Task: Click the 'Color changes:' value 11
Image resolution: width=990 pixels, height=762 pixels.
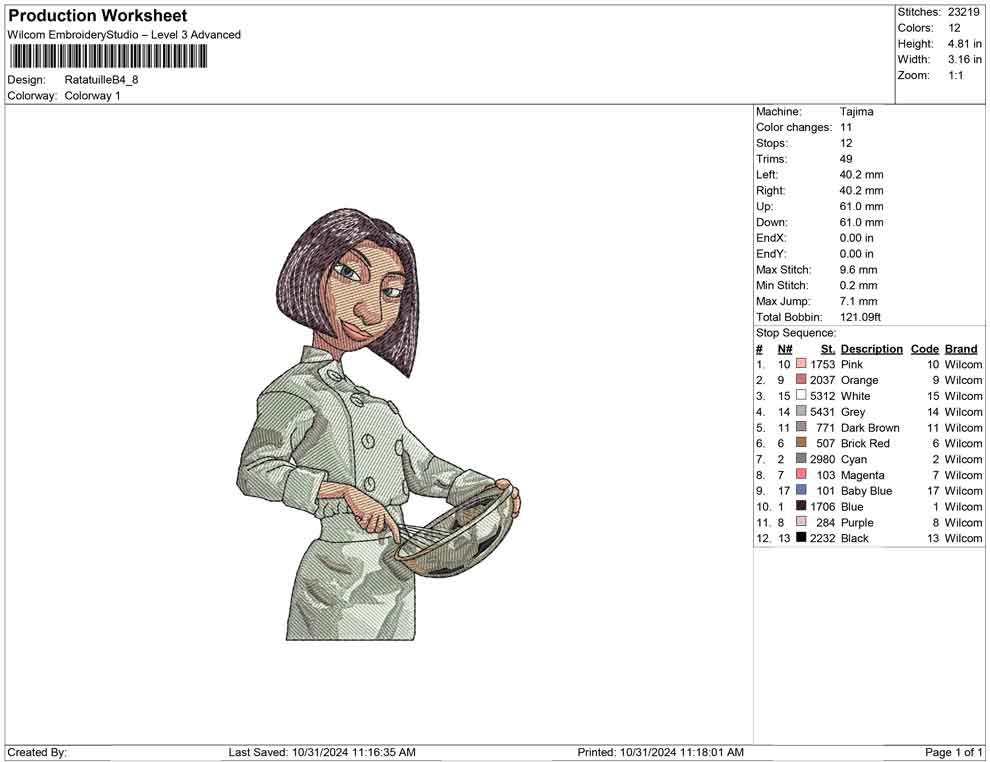Action: 846,127
